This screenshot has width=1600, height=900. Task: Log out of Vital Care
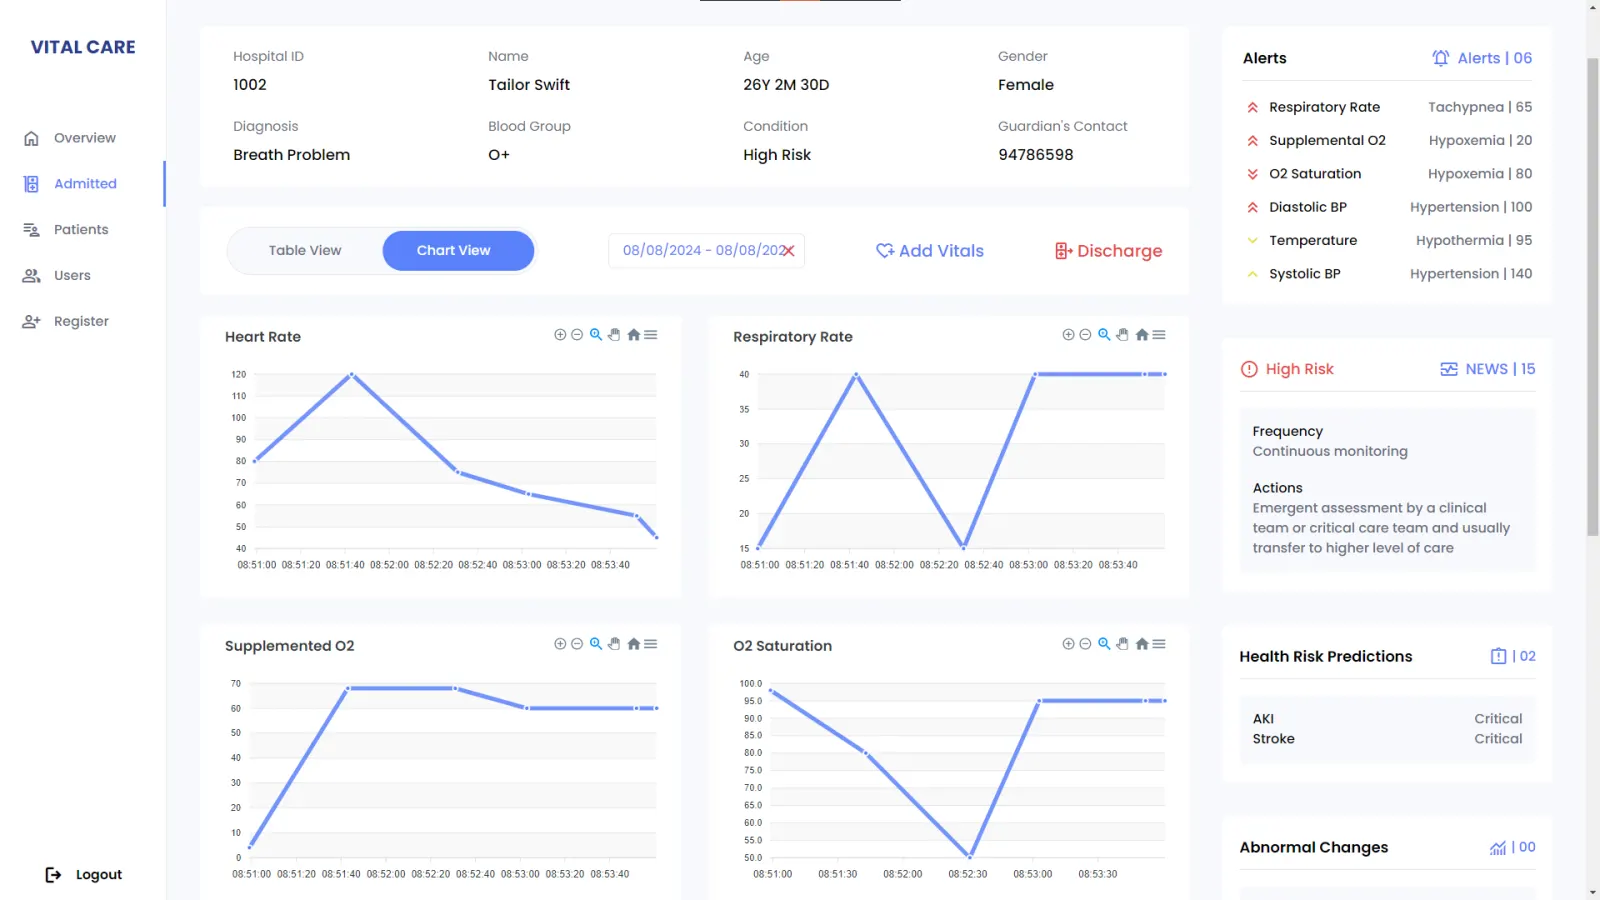pyautogui.click(x=84, y=875)
